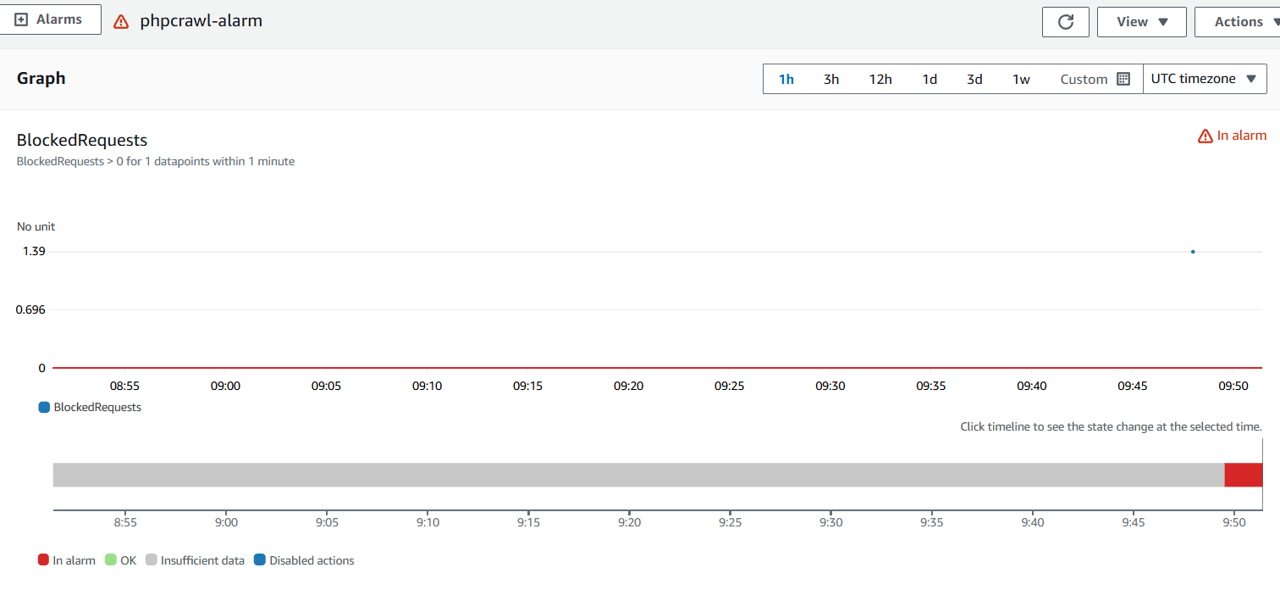Click the BlockedRequests data point on graph
1280x590 pixels.
tap(1193, 252)
